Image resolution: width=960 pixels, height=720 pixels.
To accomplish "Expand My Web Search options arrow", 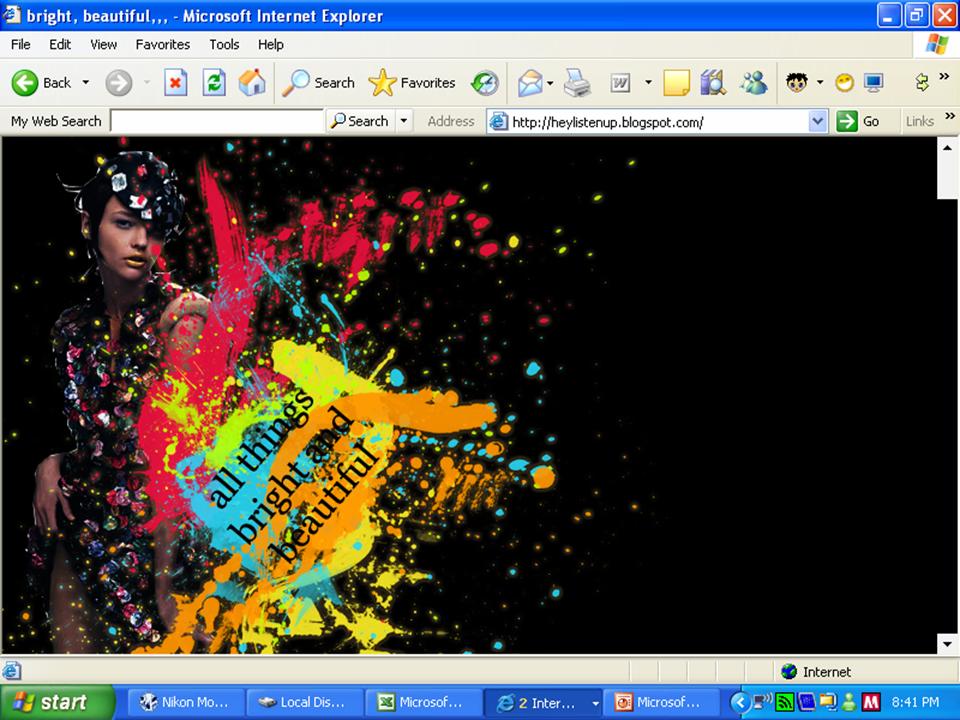I will (x=403, y=121).
